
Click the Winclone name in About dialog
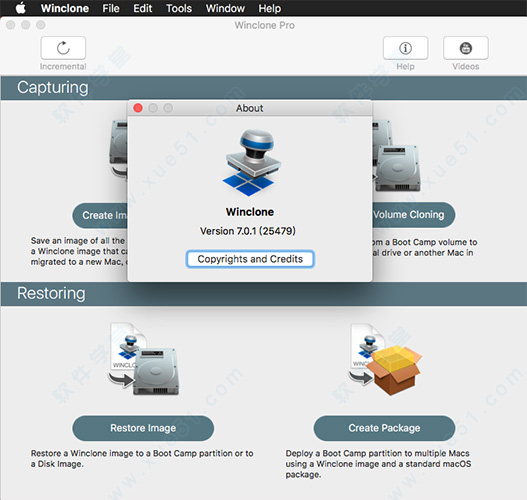click(250, 212)
